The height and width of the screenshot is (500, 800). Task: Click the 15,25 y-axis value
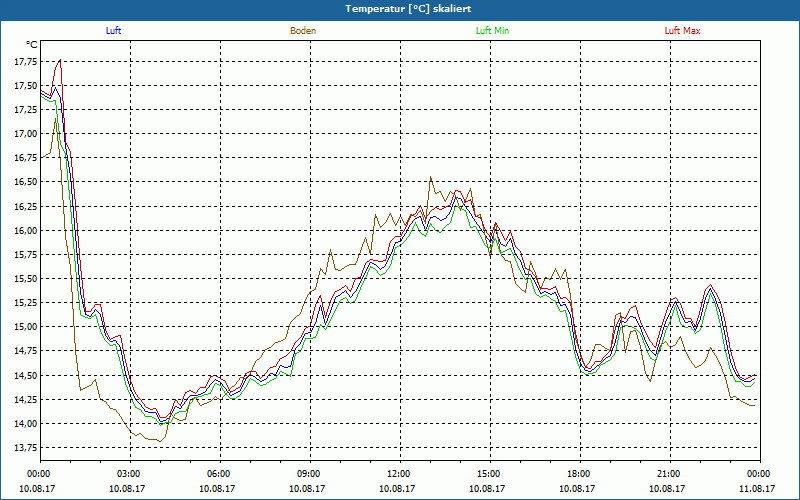pyautogui.click(x=26, y=303)
